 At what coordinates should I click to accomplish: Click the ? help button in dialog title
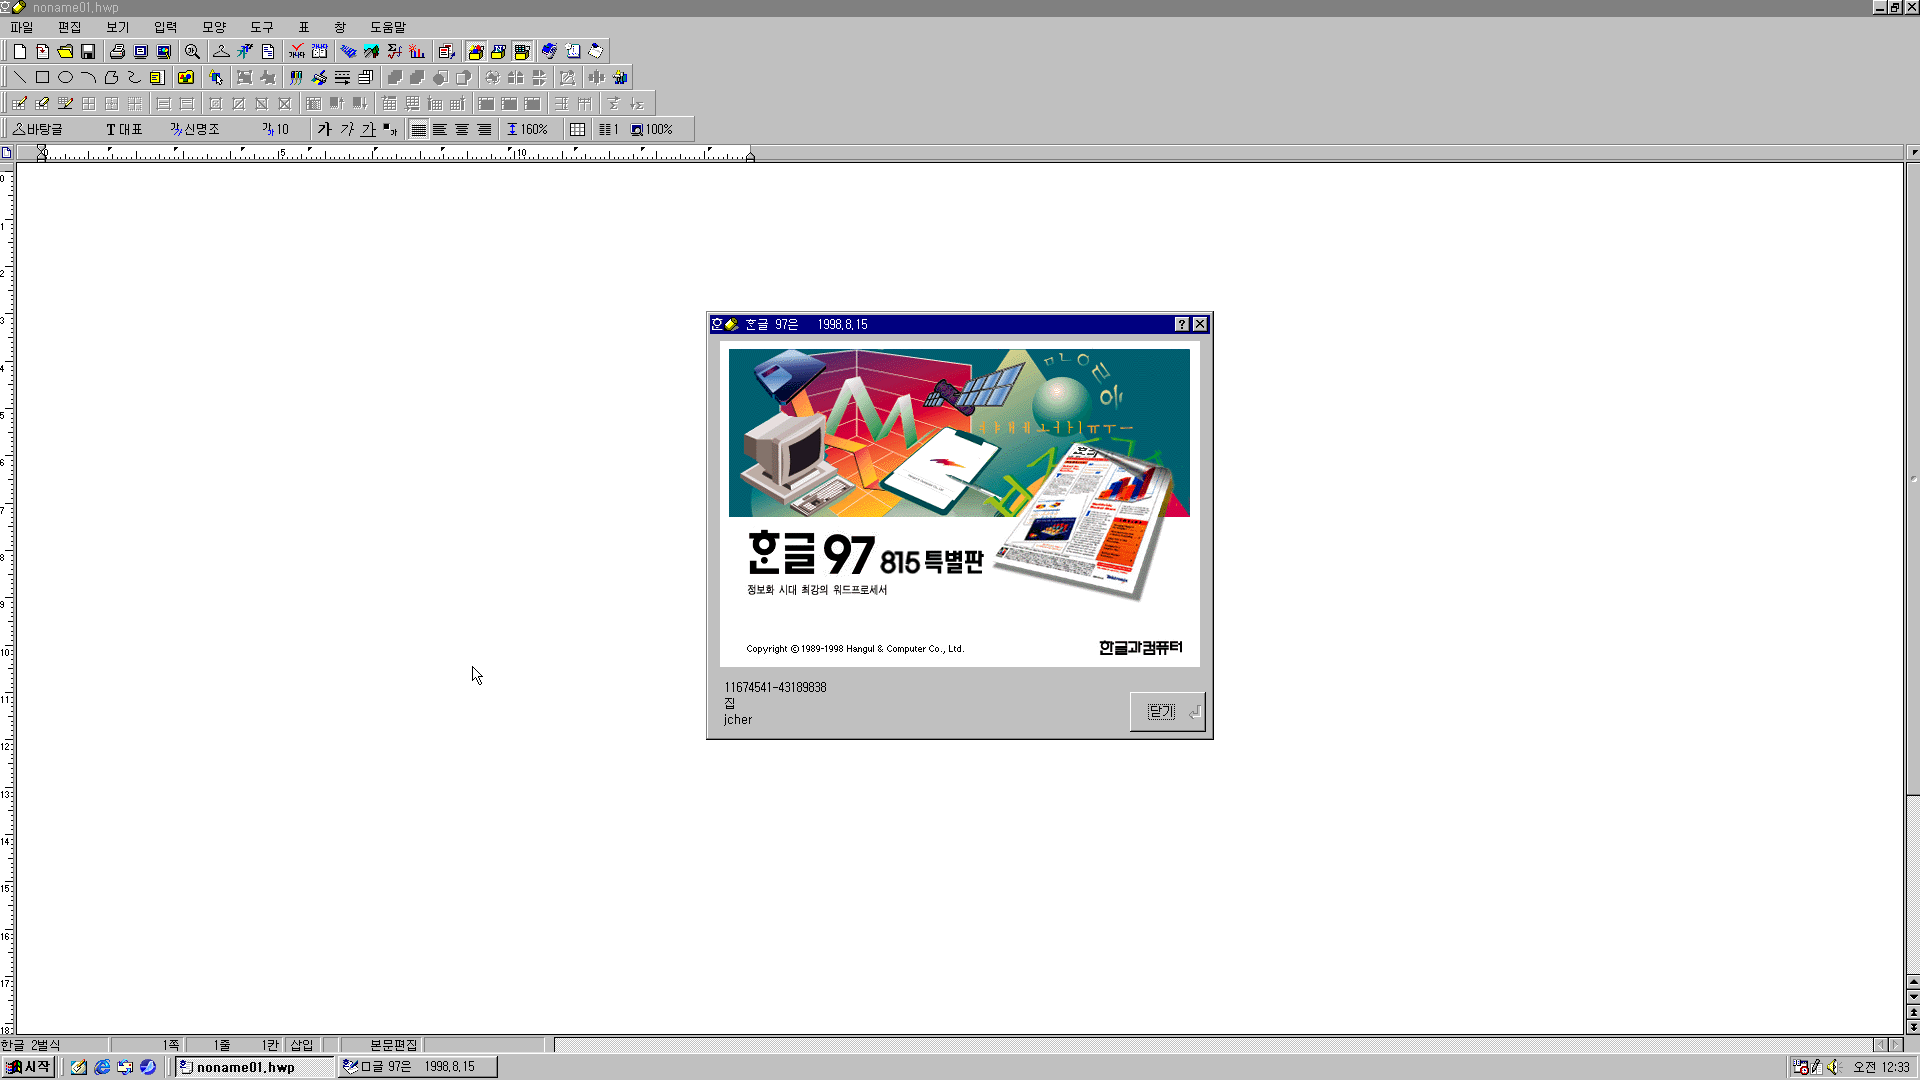coord(1182,324)
